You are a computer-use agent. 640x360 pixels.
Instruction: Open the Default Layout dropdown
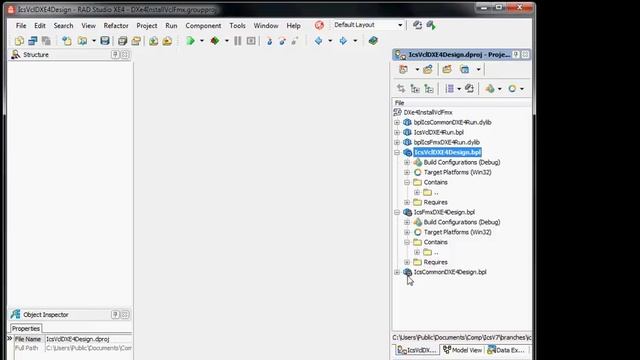(400, 25)
